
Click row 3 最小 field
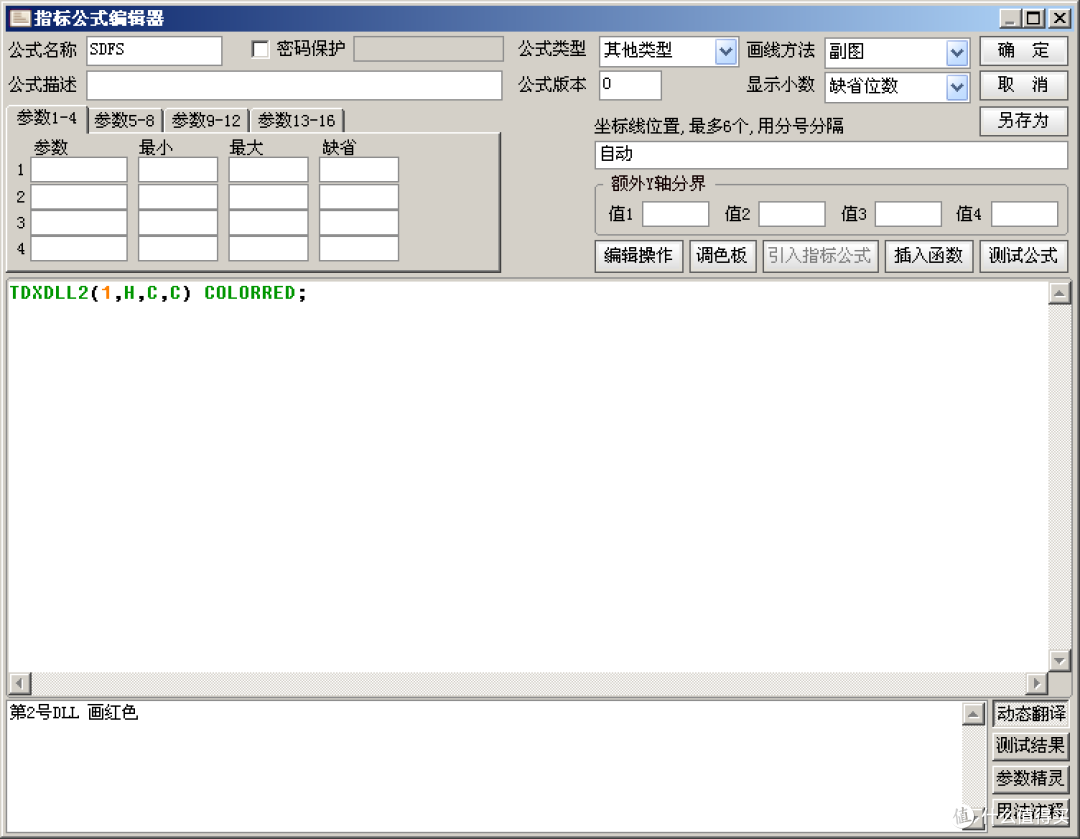coord(178,222)
